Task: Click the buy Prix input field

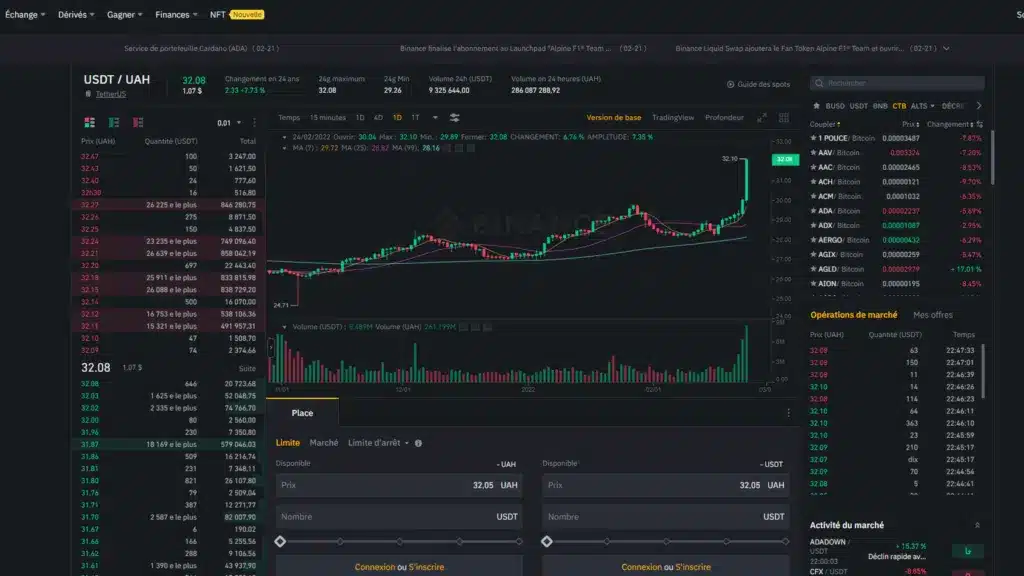Action: point(399,485)
